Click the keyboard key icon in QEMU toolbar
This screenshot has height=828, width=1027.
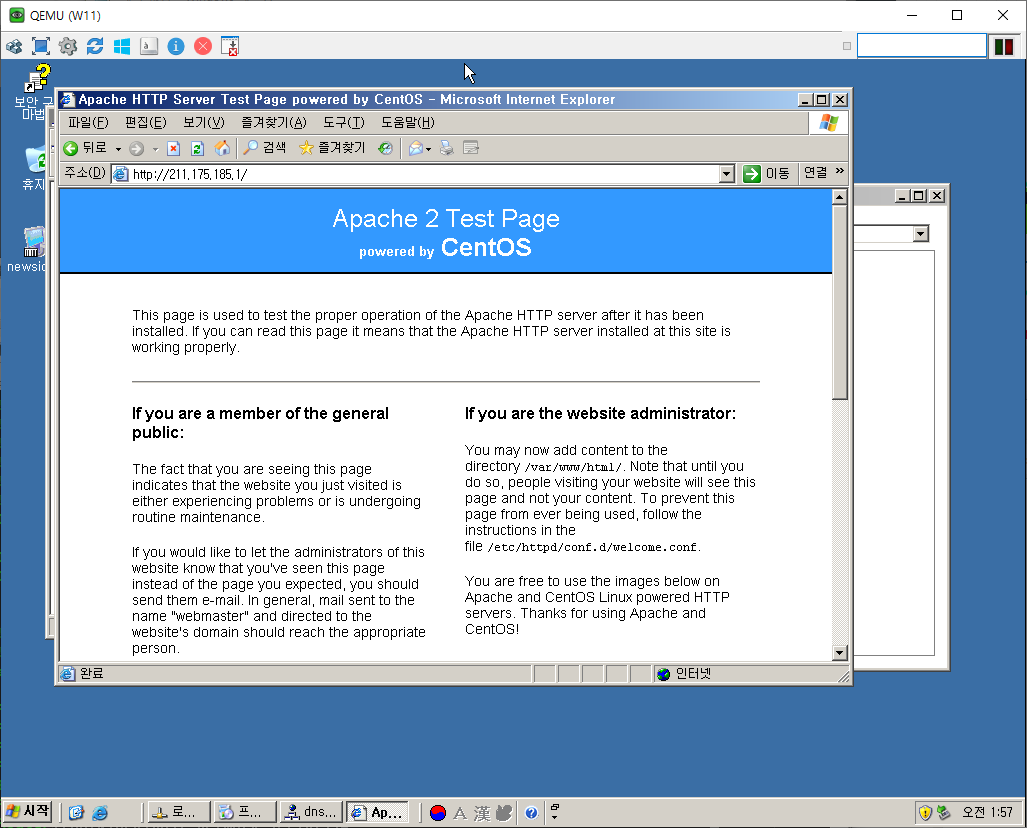(149, 46)
